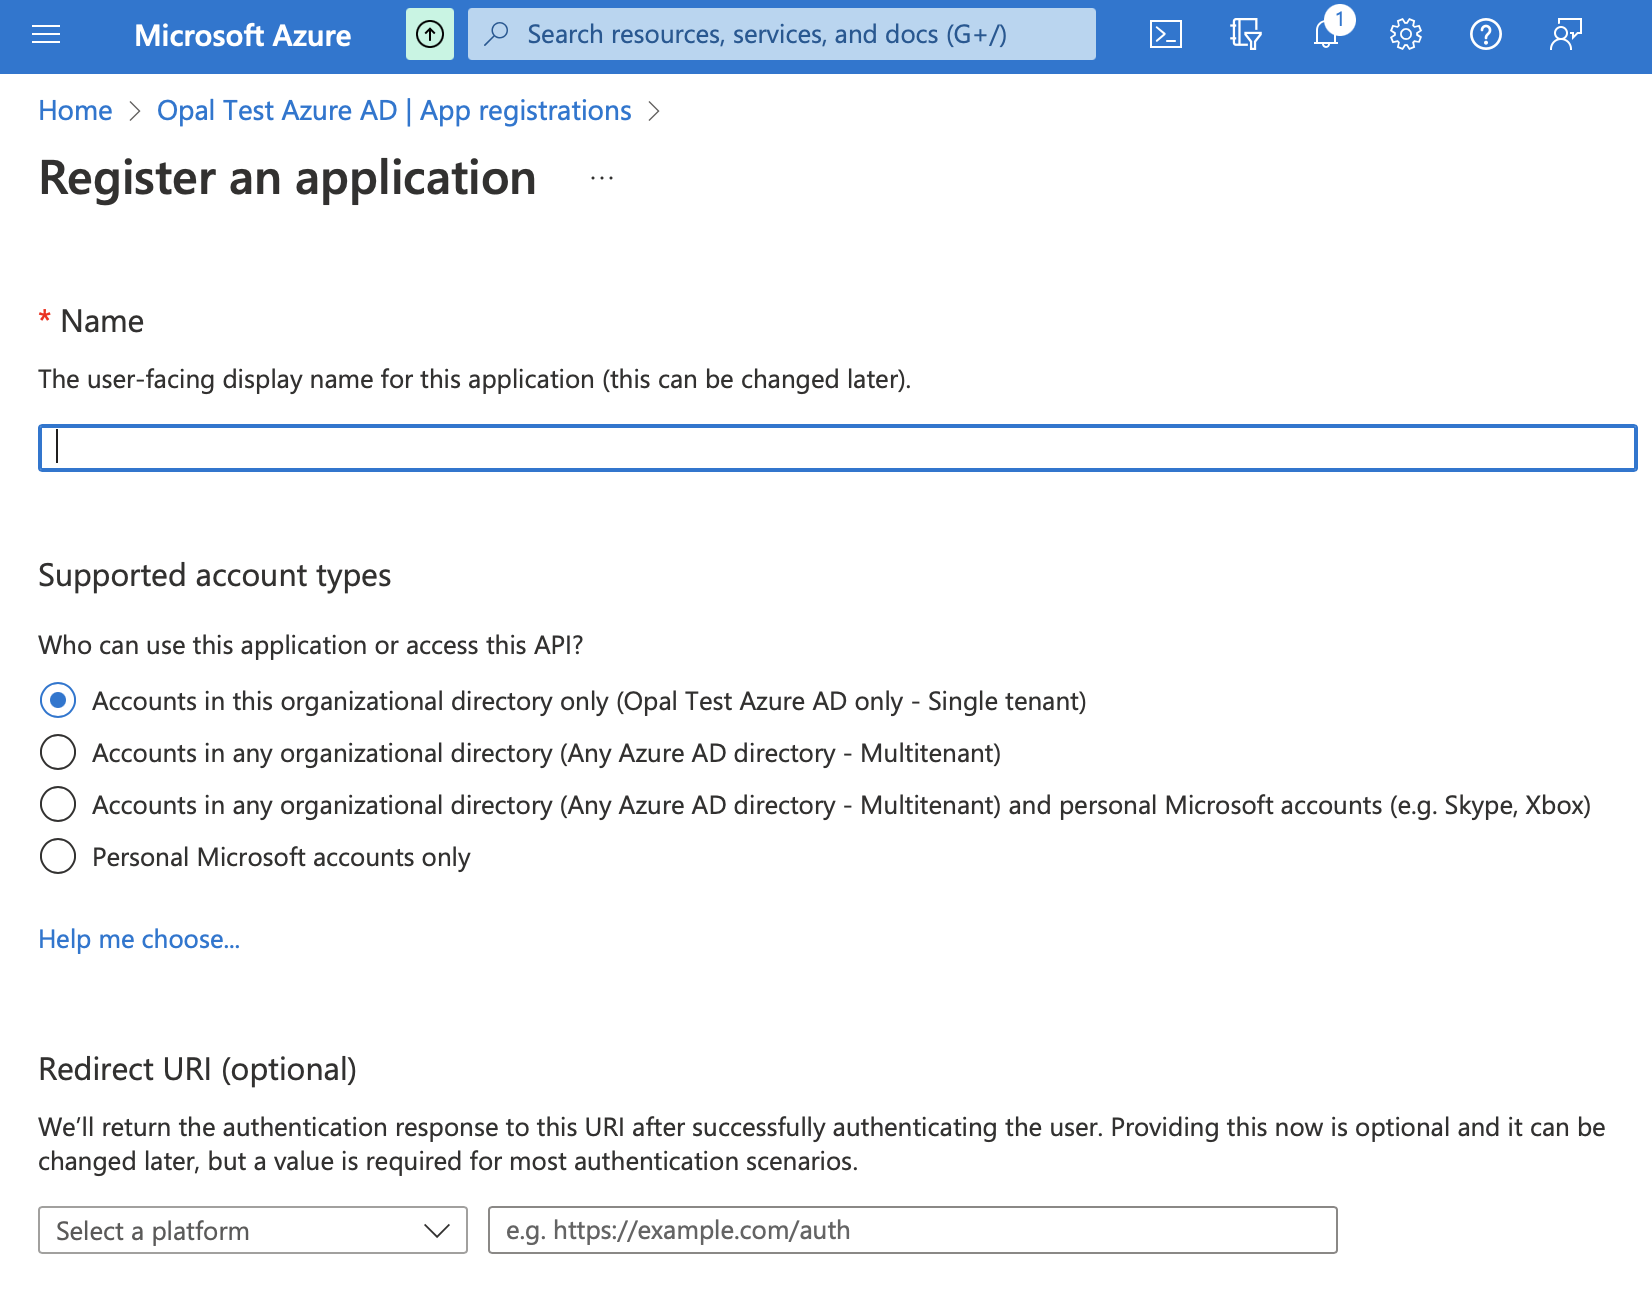The height and width of the screenshot is (1292, 1652).
Task: Open the ellipsis menu beside Register an application
Action: pos(602,179)
